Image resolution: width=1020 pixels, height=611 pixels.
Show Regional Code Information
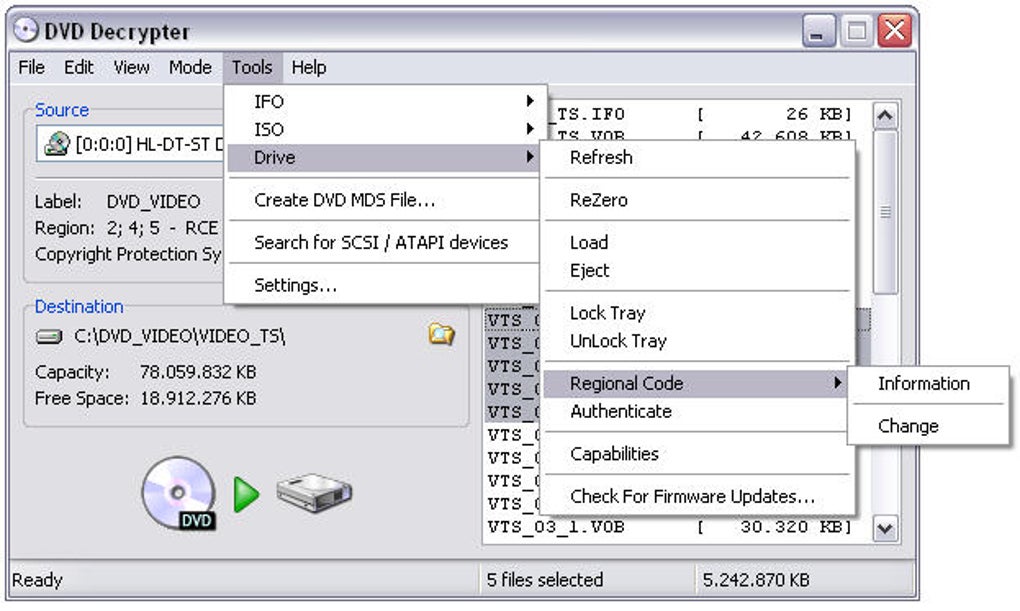click(928, 384)
